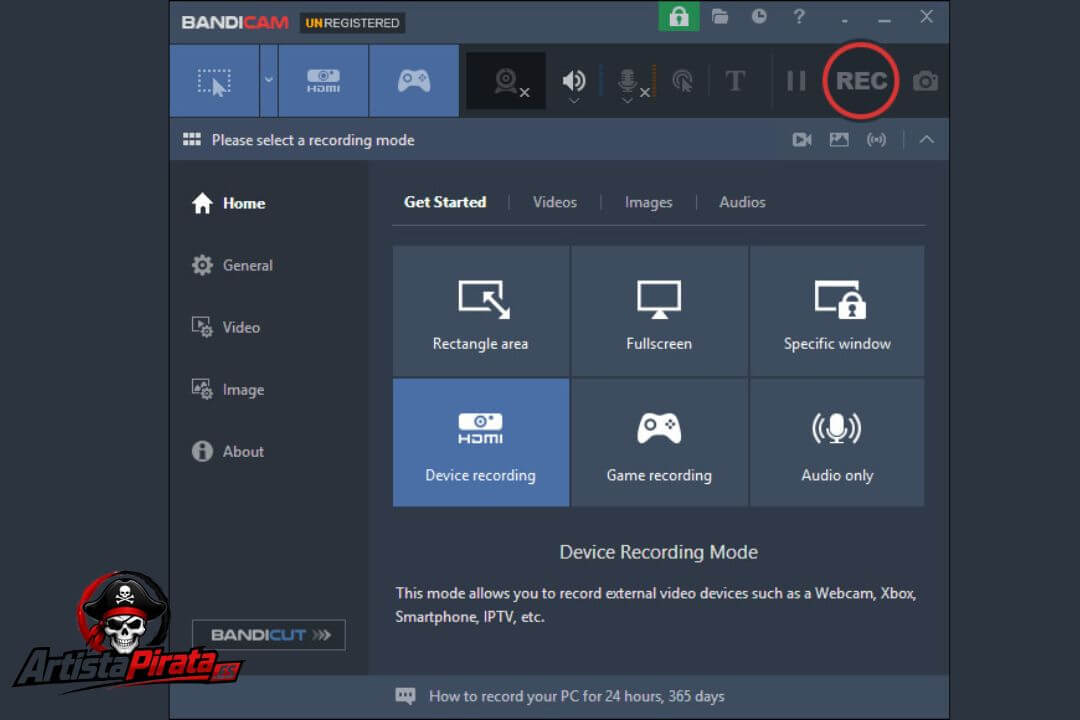Toggle speaker sound recording
1080x720 pixels.
pyautogui.click(x=573, y=80)
